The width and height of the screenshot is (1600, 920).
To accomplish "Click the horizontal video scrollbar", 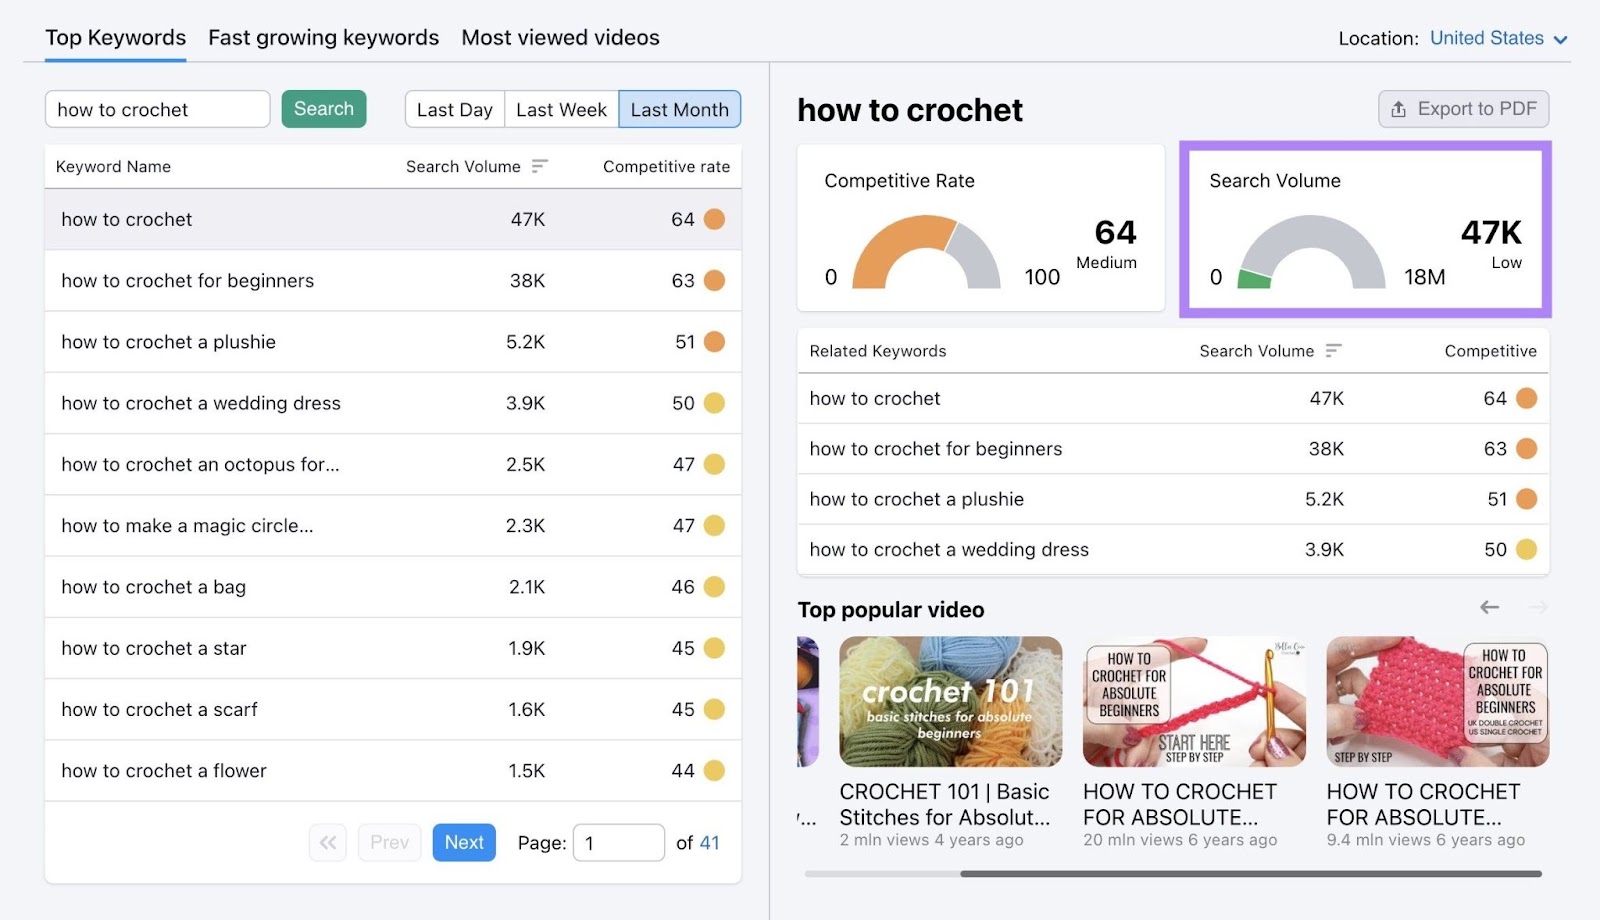I will [x=1250, y=874].
